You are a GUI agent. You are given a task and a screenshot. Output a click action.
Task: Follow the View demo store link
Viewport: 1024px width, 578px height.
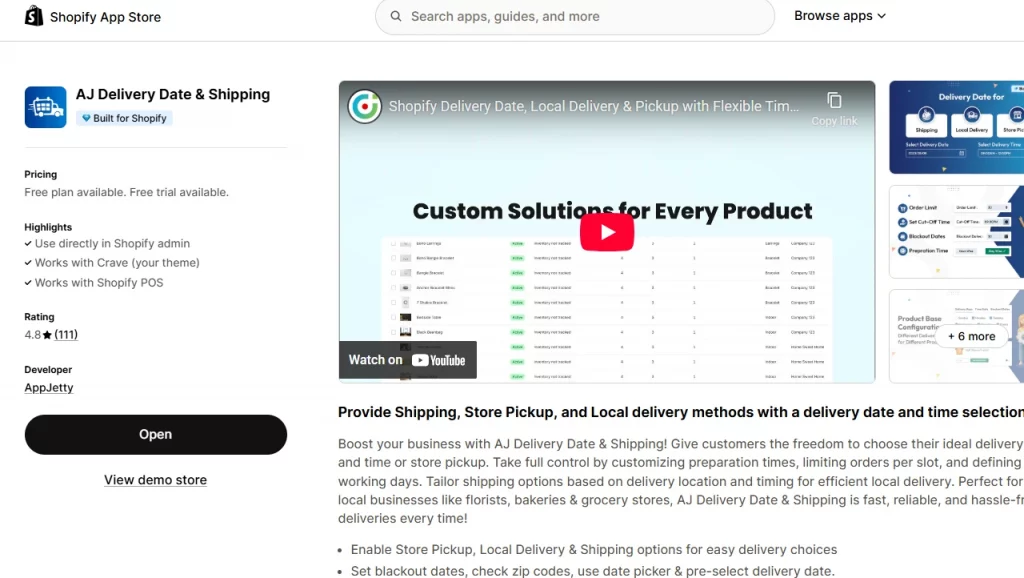[155, 480]
